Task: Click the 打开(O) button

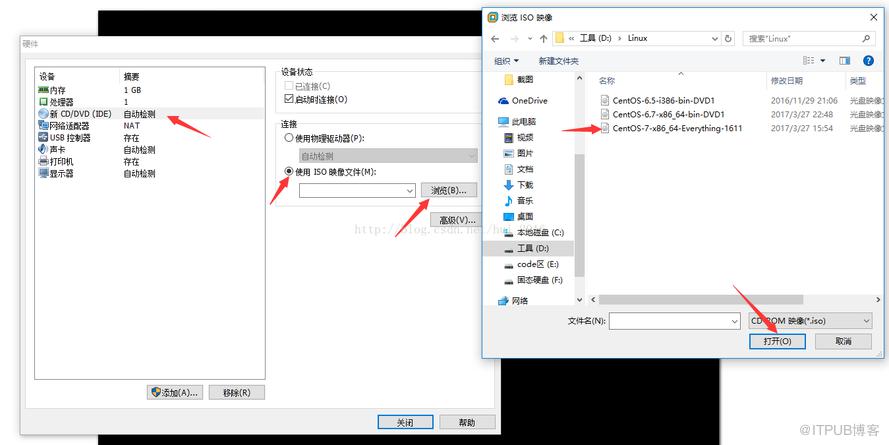Action: click(777, 341)
